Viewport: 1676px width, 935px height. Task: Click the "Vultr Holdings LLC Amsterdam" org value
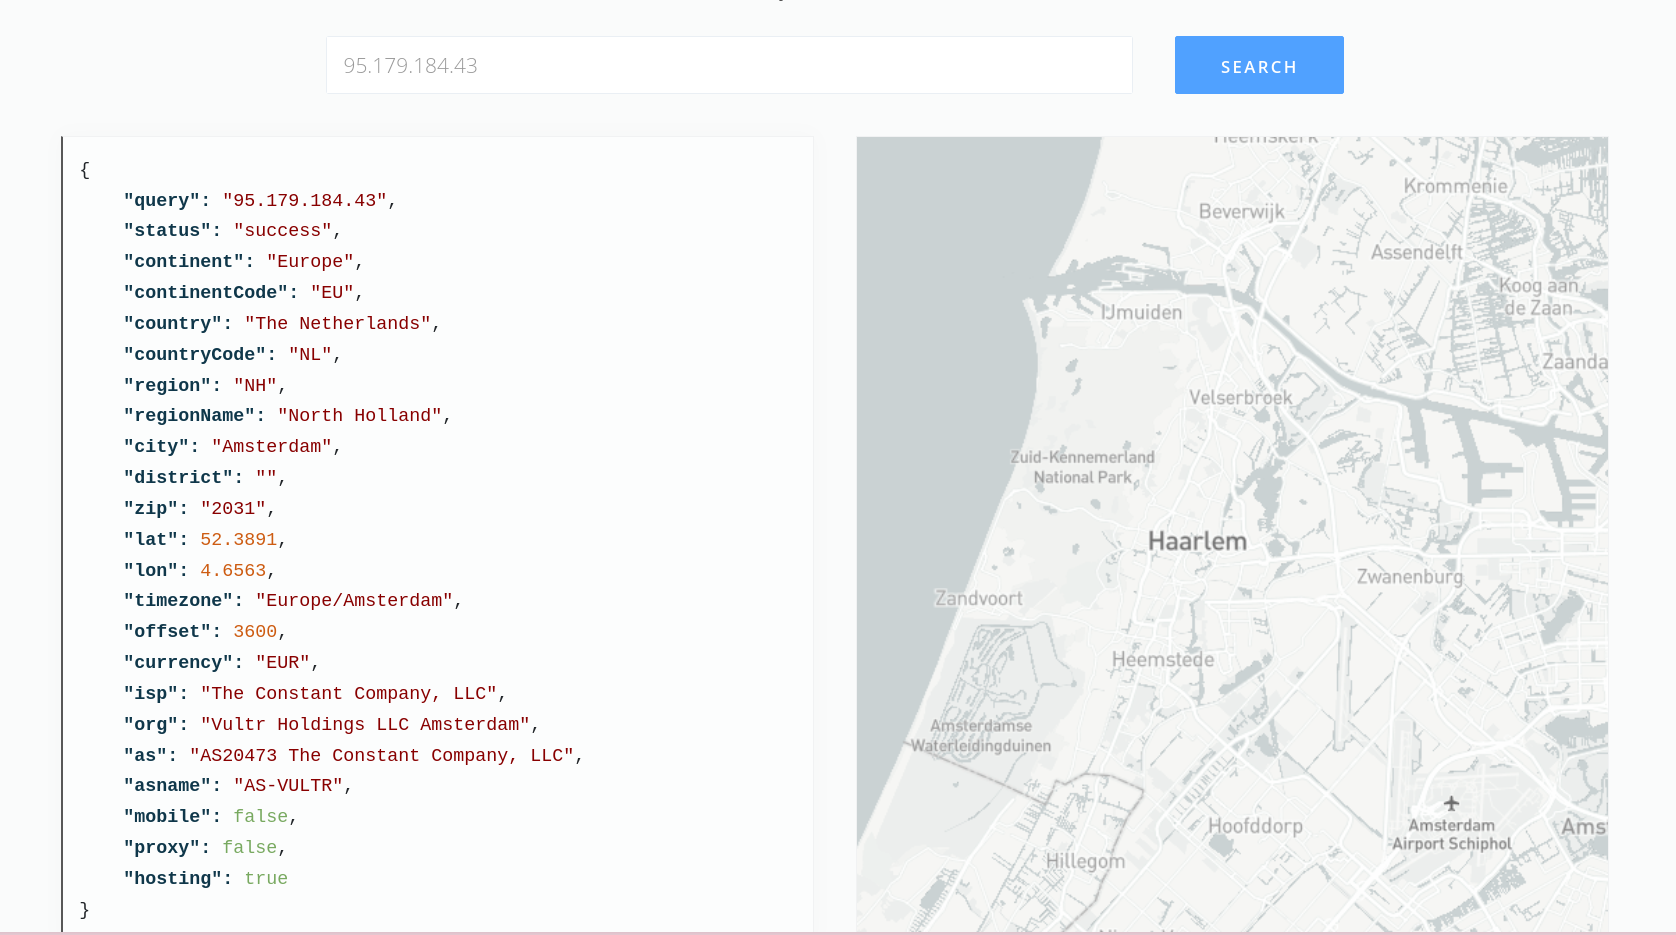pyautogui.click(x=365, y=725)
